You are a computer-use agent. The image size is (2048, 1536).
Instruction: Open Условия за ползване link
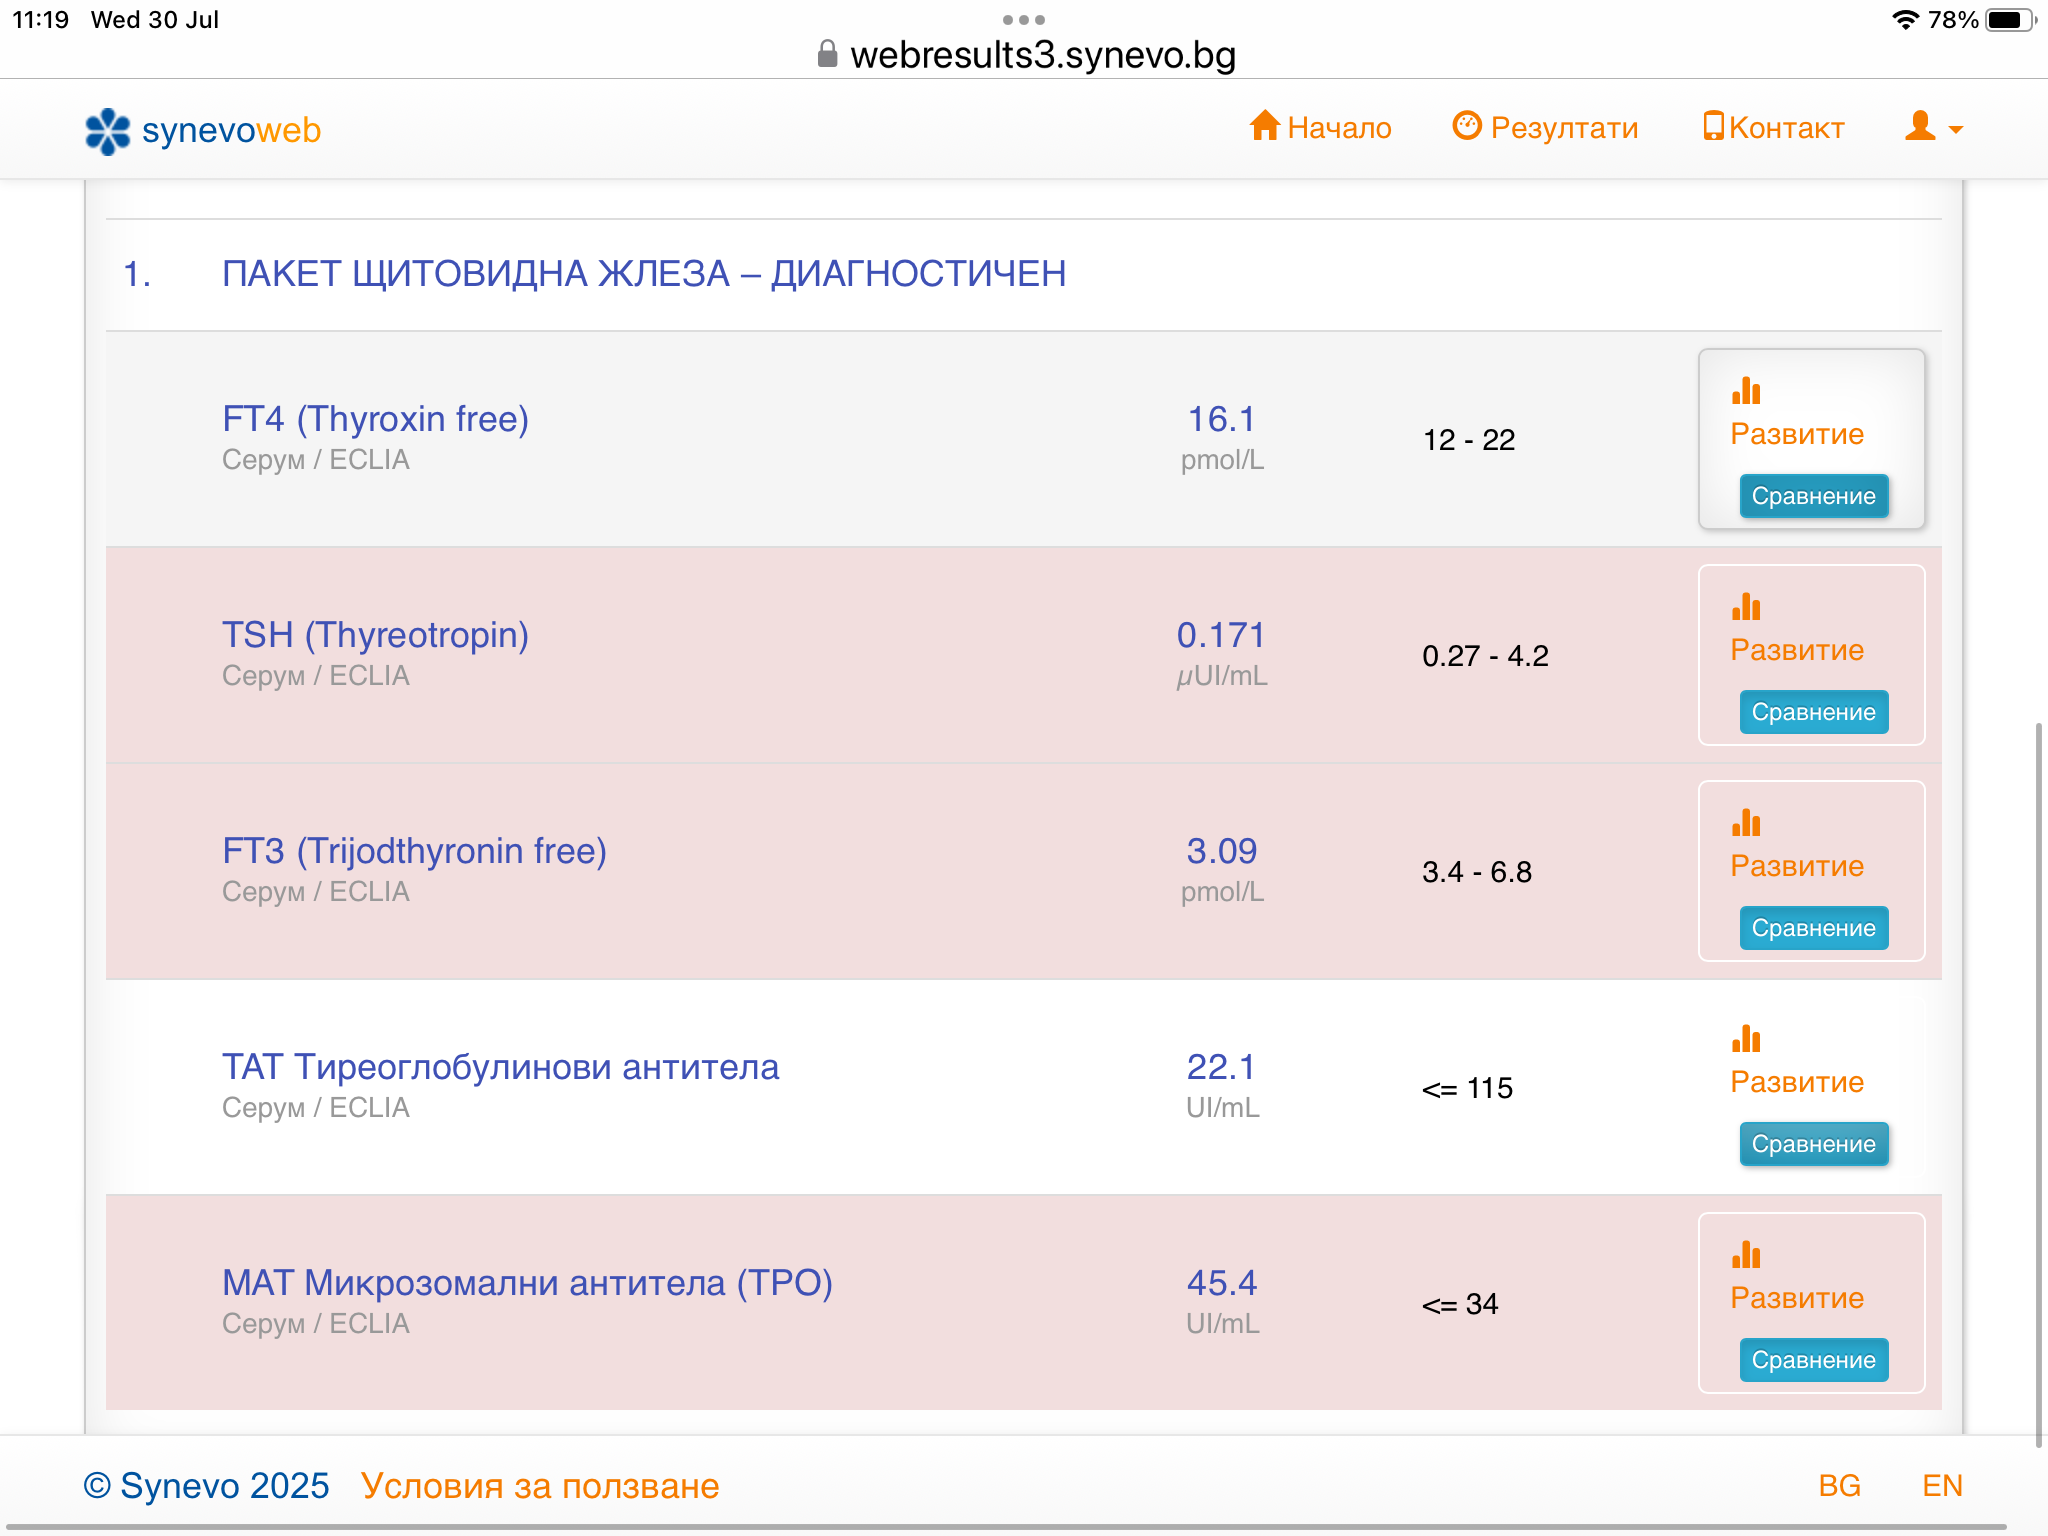(540, 1486)
